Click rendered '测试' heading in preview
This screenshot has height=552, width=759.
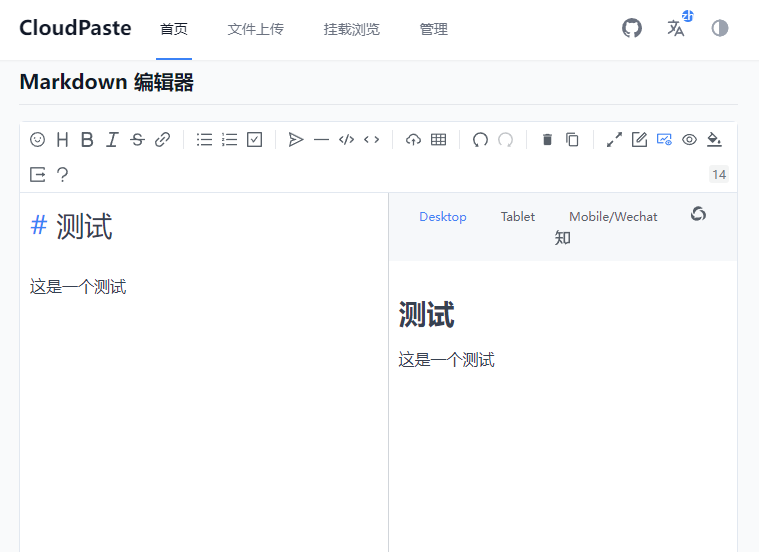tap(426, 314)
